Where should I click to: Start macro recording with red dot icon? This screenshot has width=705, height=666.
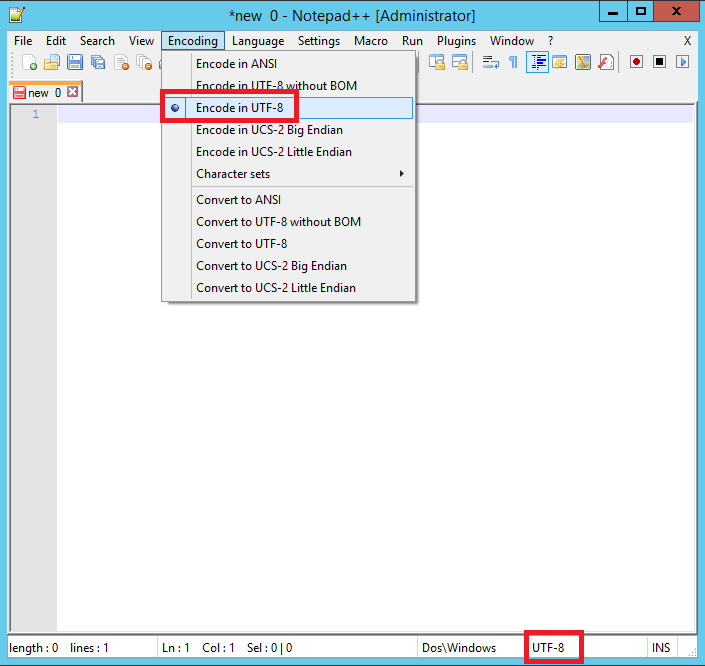tap(636, 62)
